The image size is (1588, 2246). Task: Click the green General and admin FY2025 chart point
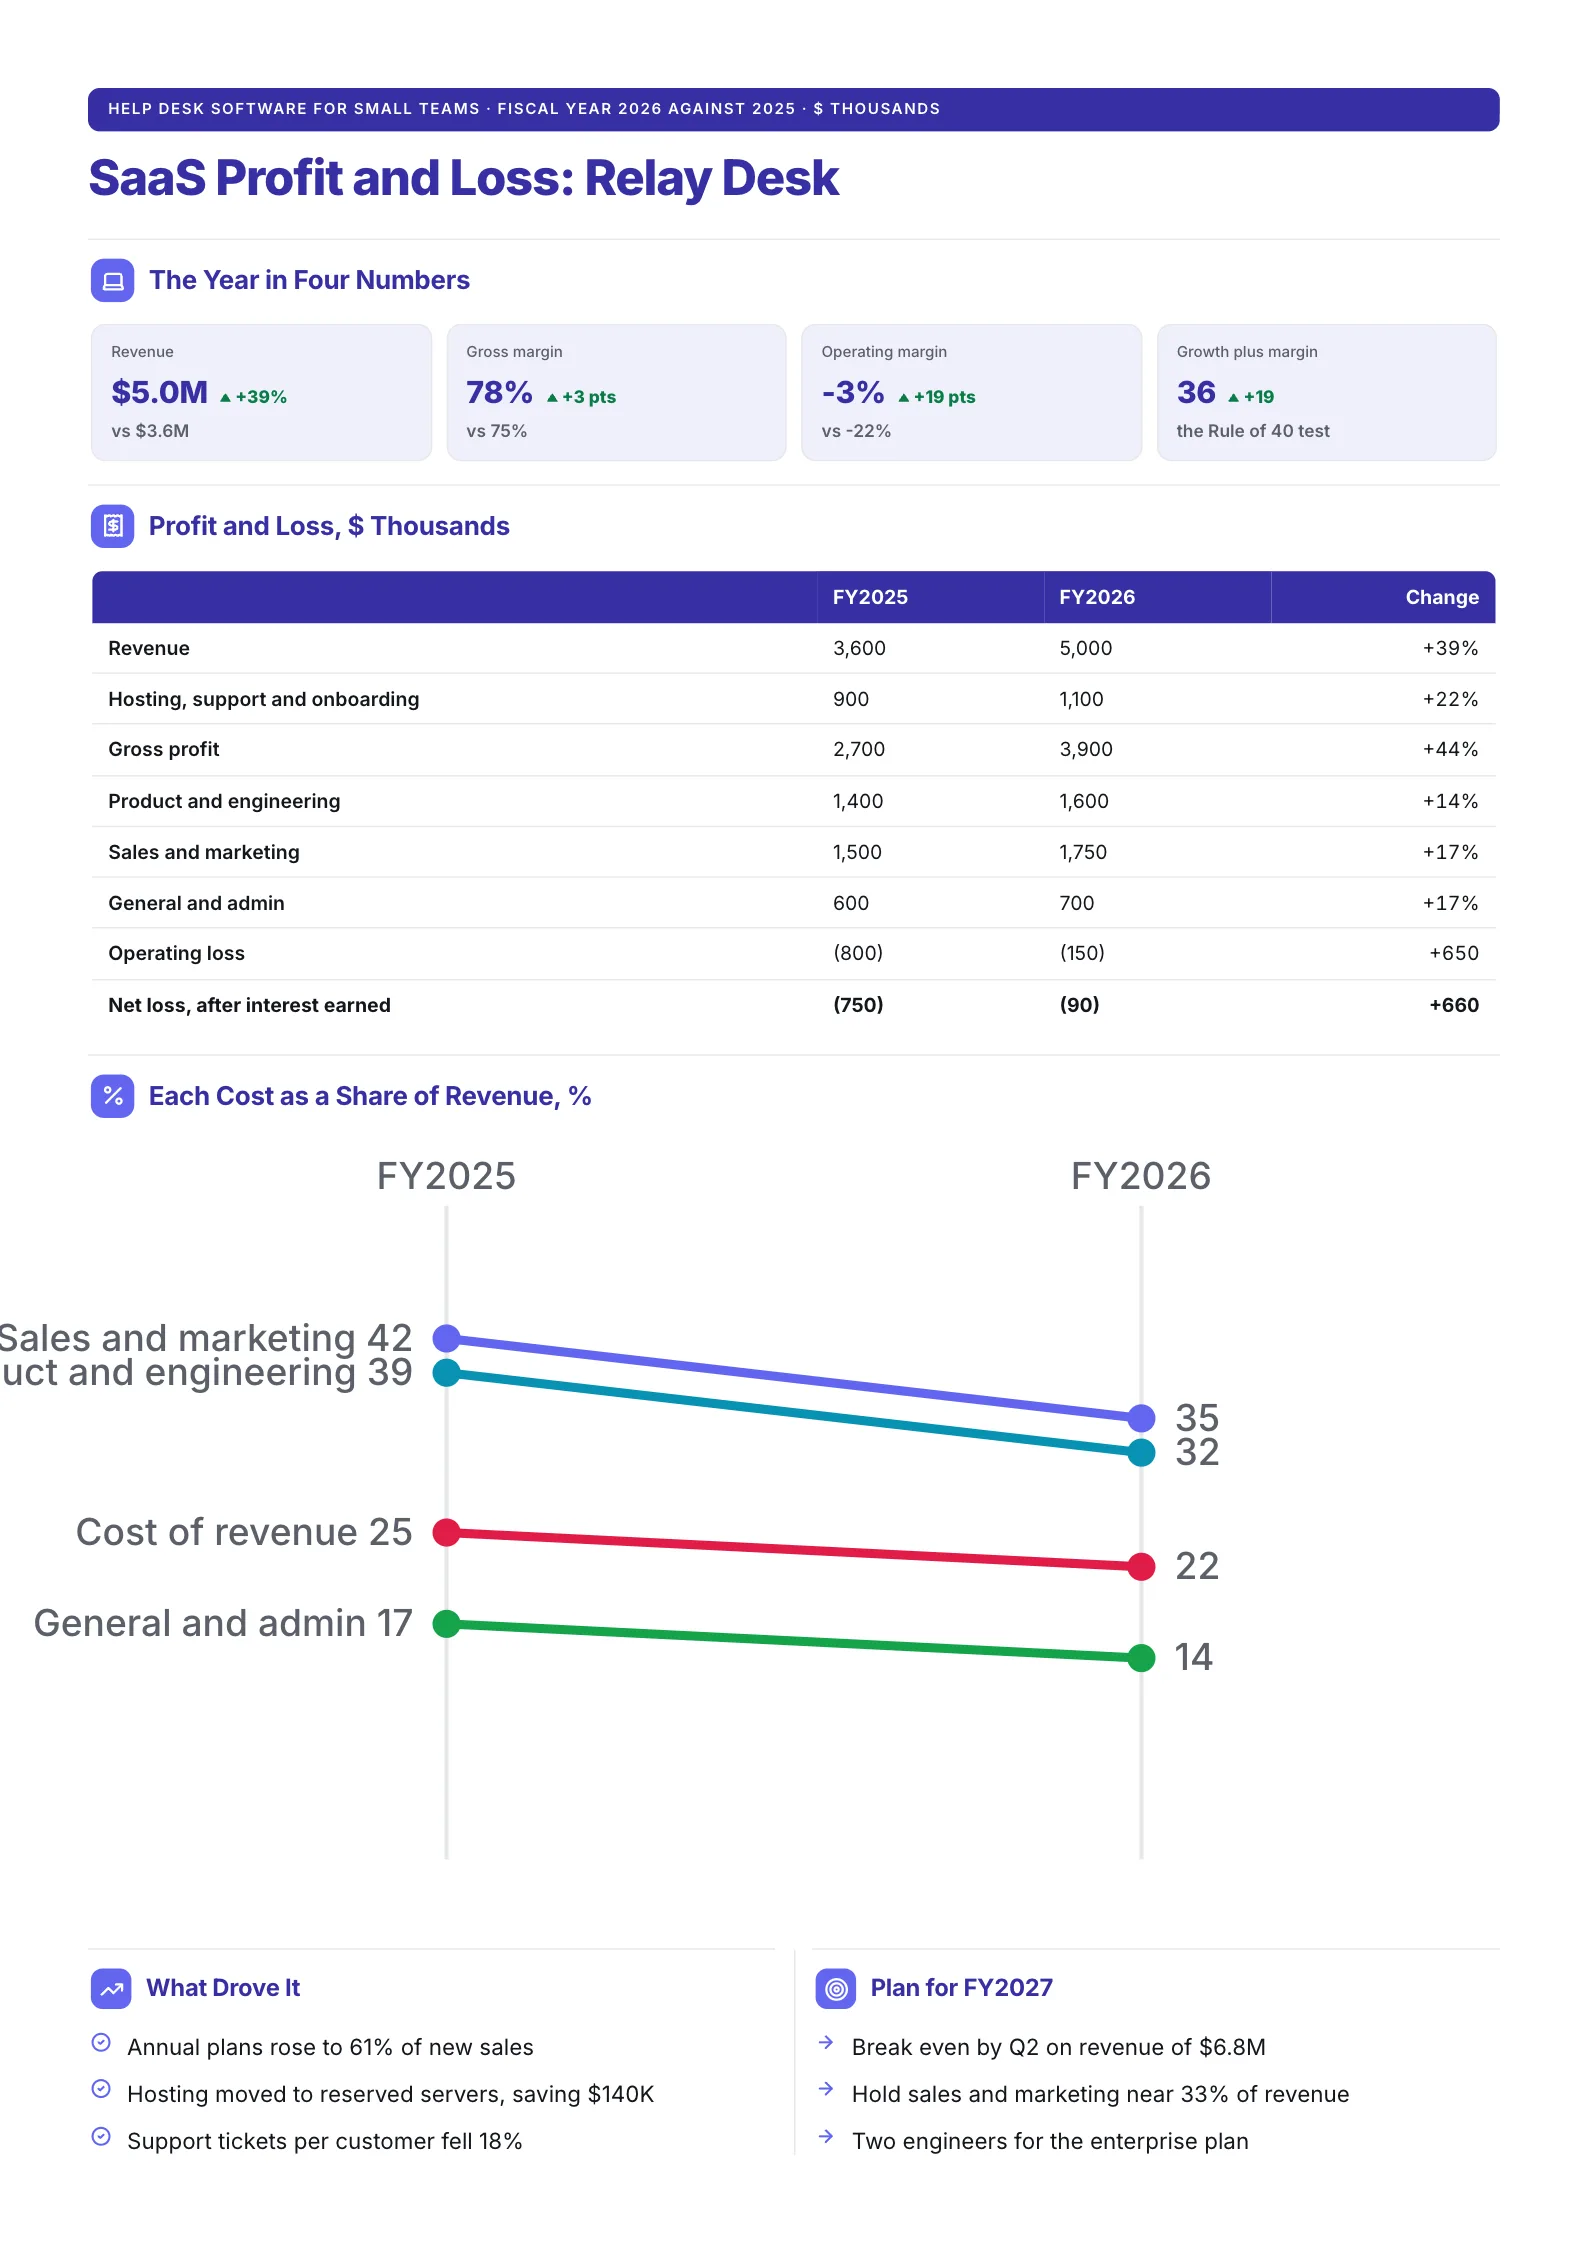(446, 1624)
